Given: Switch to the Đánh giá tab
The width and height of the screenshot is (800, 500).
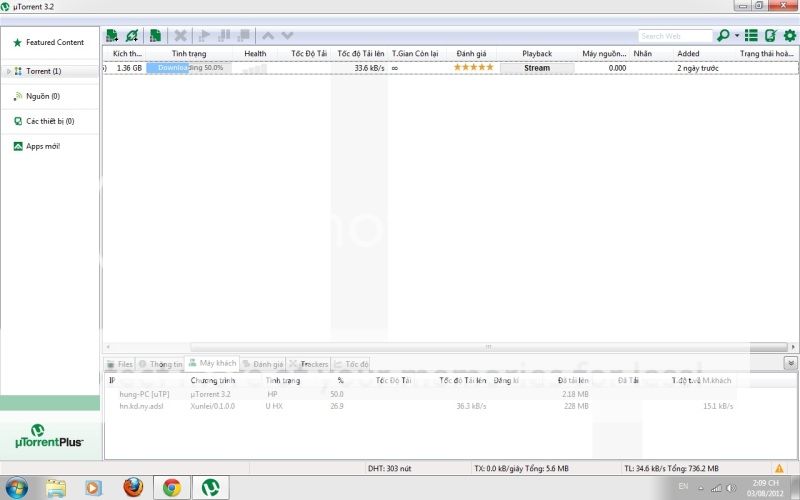Looking at the screenshot, I should click(x=263, y=364).
